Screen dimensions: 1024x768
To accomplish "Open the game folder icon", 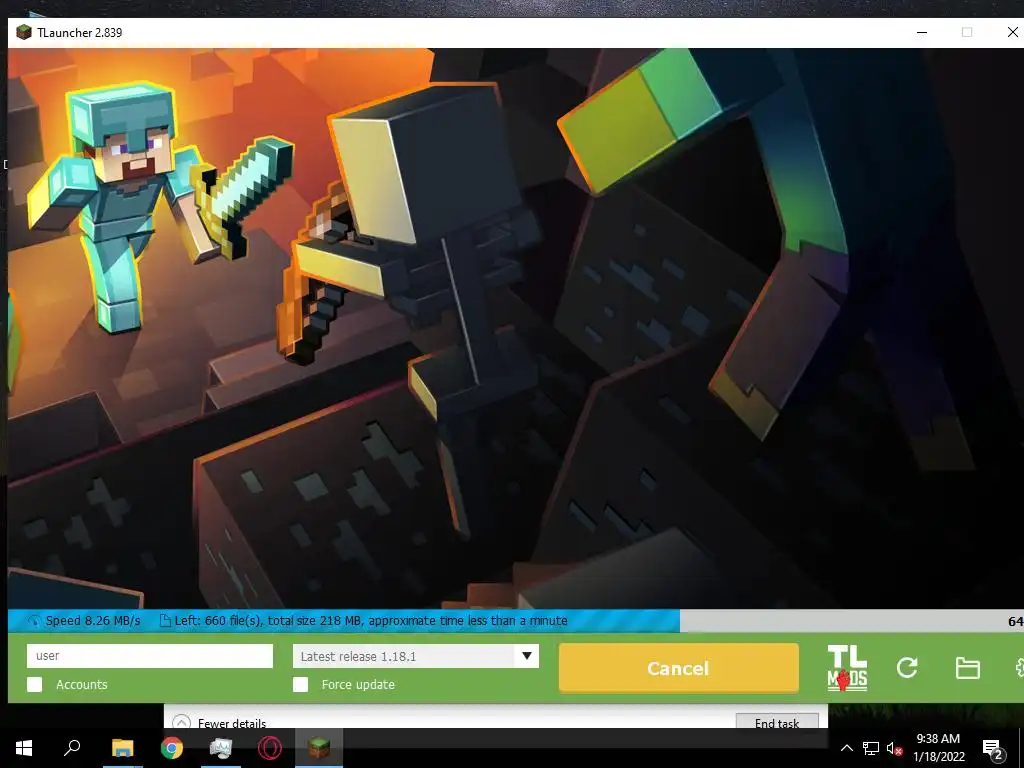I will [967, 667].
